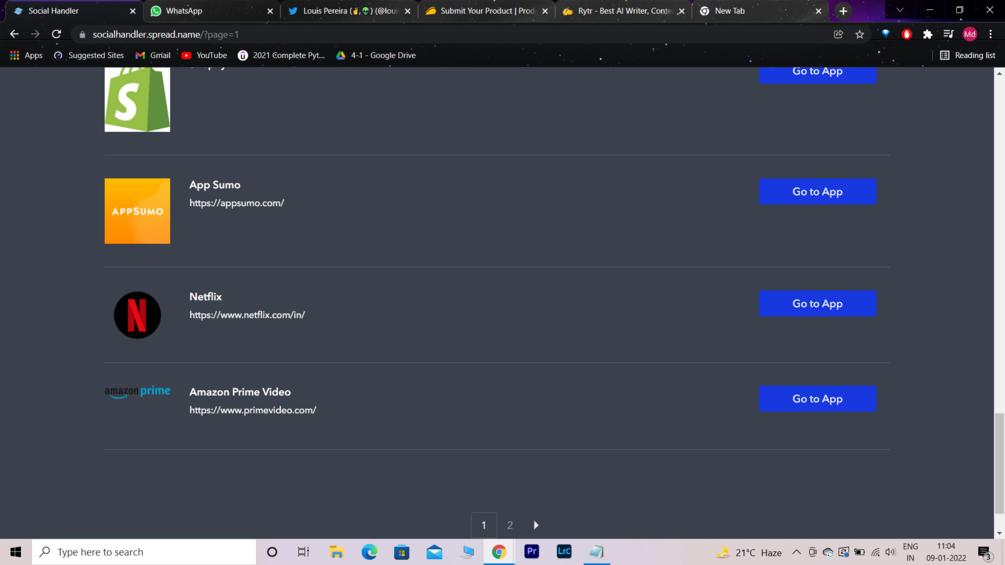Show hidden system tray icons
Image resolution: width=1005 pixels, height=565 pixels.
(x=796, y=552)
